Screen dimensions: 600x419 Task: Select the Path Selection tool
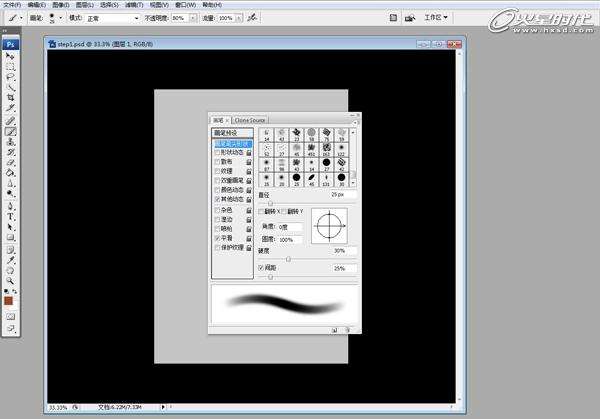pos(10,227)
